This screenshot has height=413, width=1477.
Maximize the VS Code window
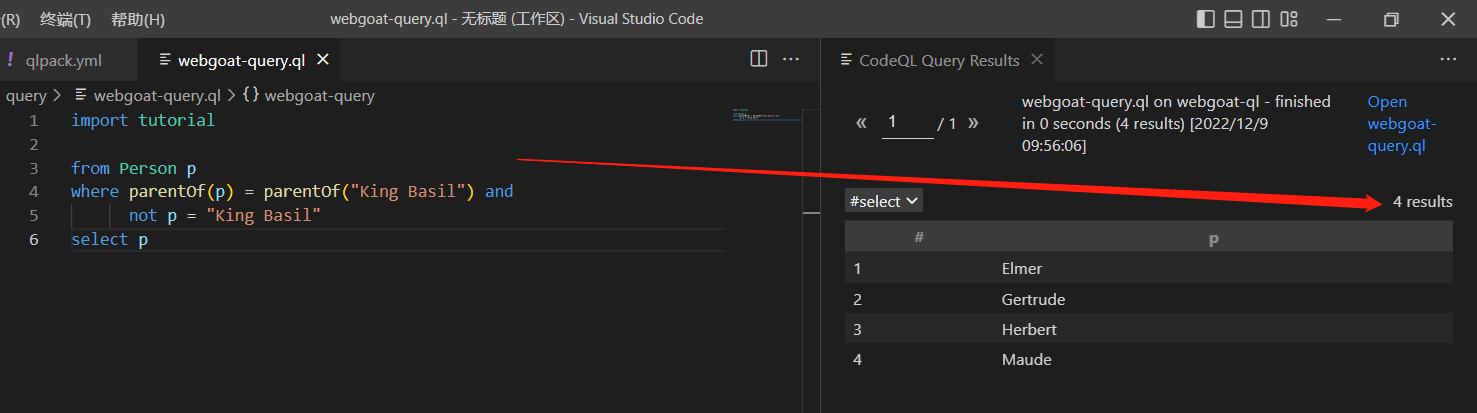tap(1391, 19)
